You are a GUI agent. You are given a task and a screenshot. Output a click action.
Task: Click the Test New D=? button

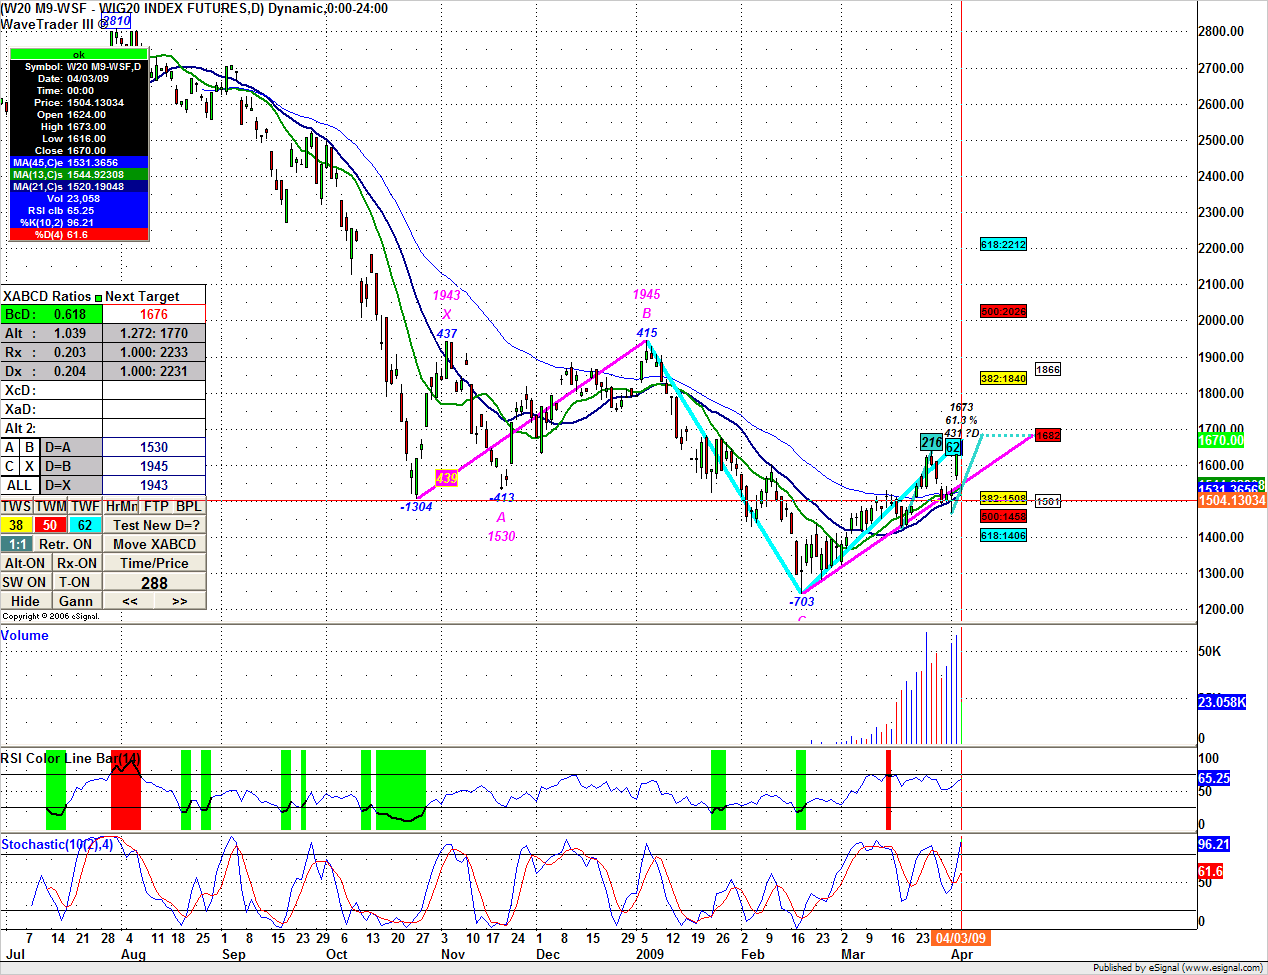[x=155, y=525]
